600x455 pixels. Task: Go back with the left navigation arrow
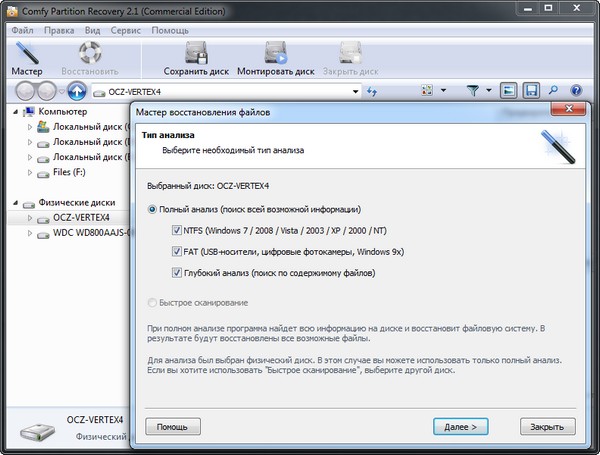pos(25,91)
